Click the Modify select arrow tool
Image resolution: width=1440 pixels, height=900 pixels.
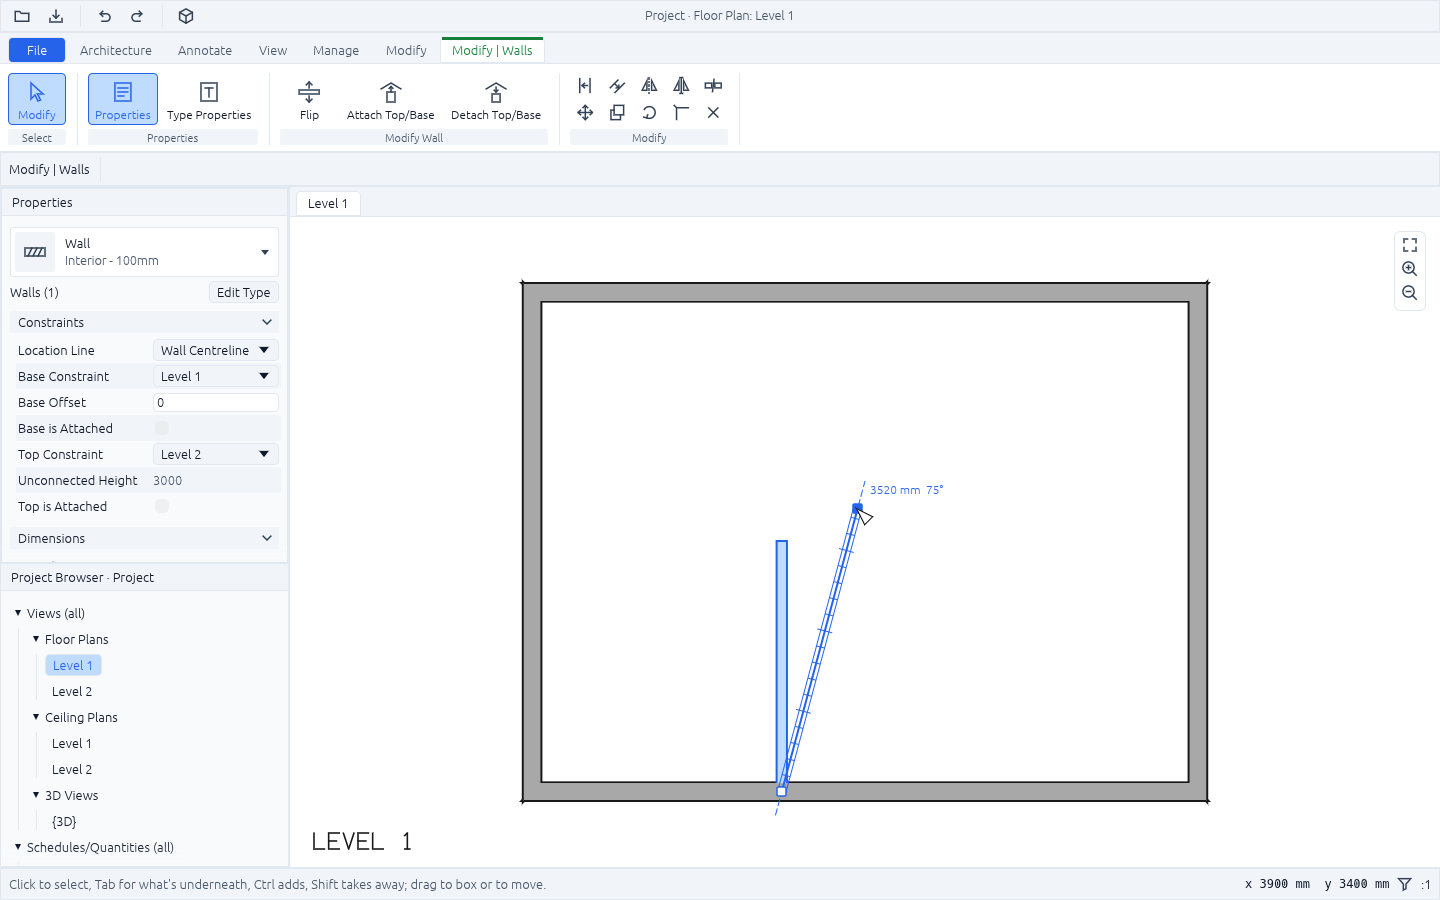coord(37,100)
